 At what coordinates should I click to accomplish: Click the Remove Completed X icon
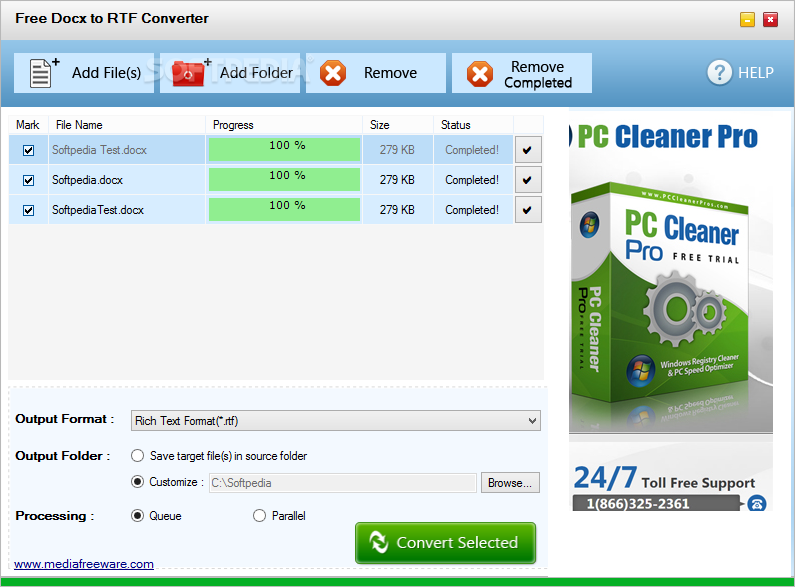click(x=480, y=74)
